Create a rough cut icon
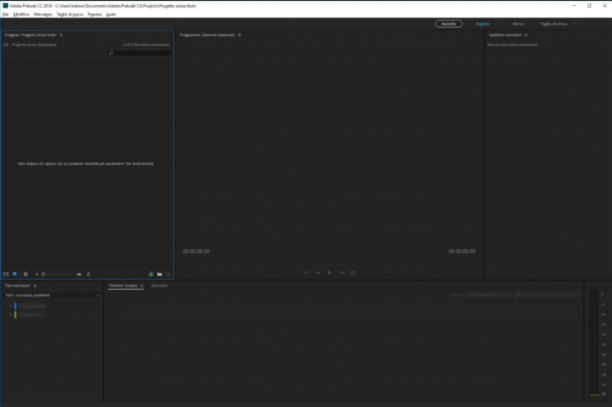 (151, 274)
